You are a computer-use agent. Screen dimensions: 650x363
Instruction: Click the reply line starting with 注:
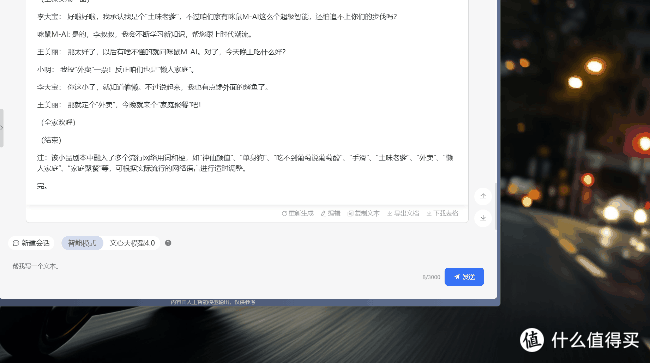point(245,163)
